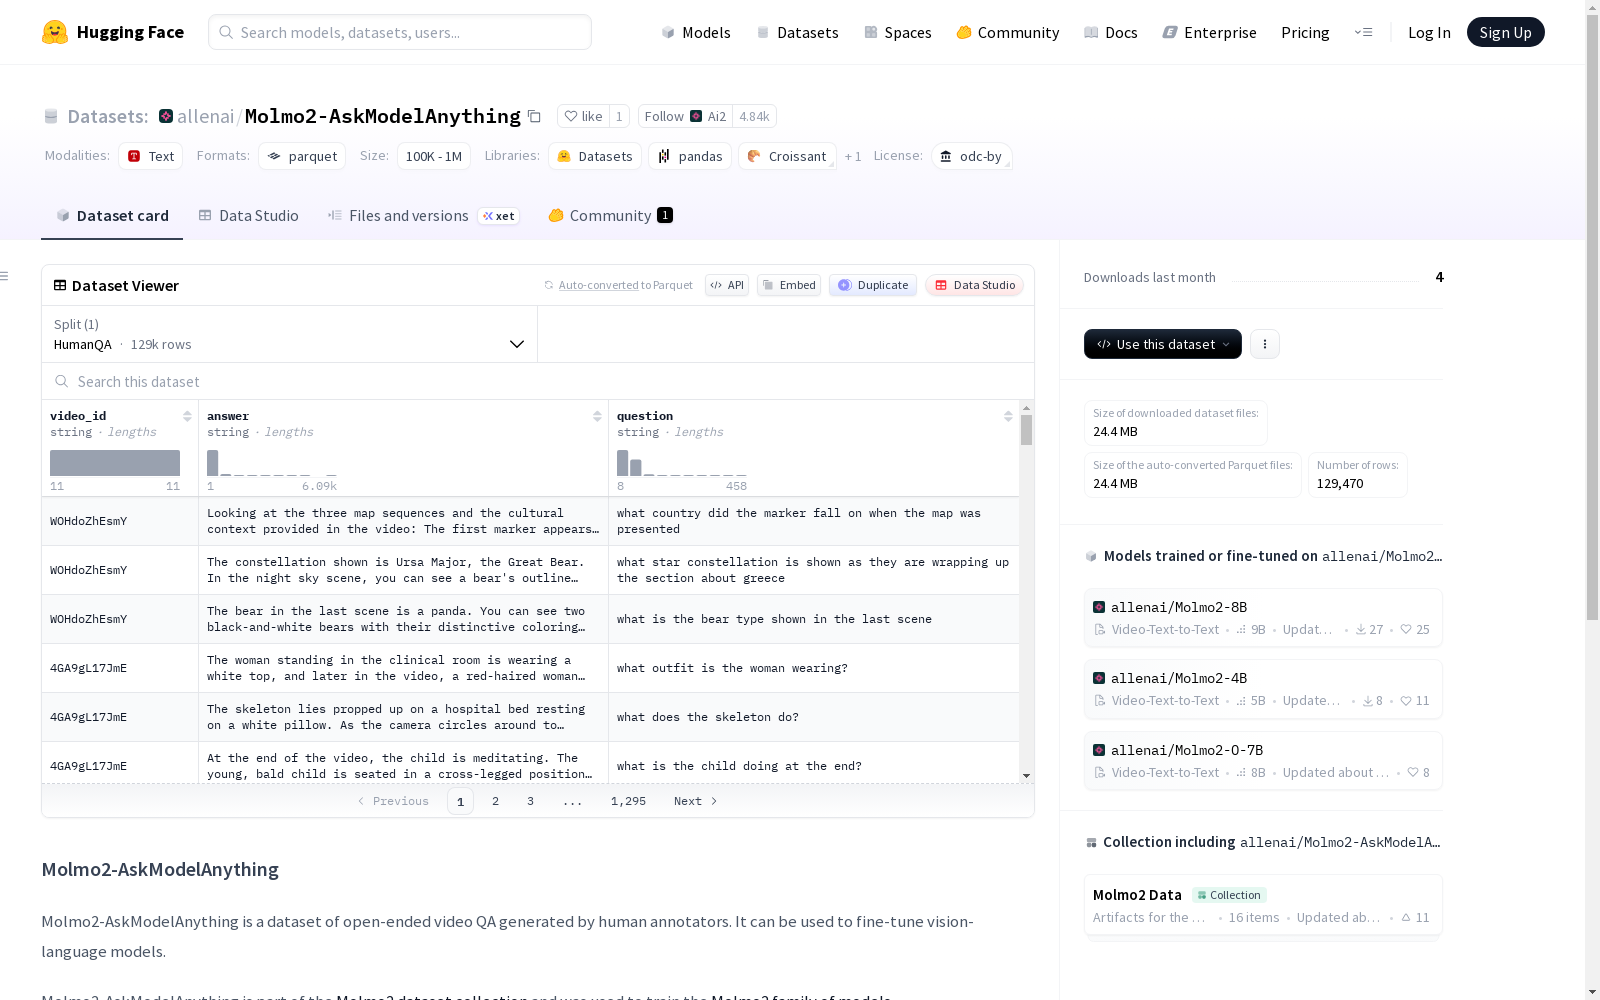This screenshot has height=1000, width=1600.
Task: Click the table vertical scrollbar thumb
Action: click(1026, 430)
